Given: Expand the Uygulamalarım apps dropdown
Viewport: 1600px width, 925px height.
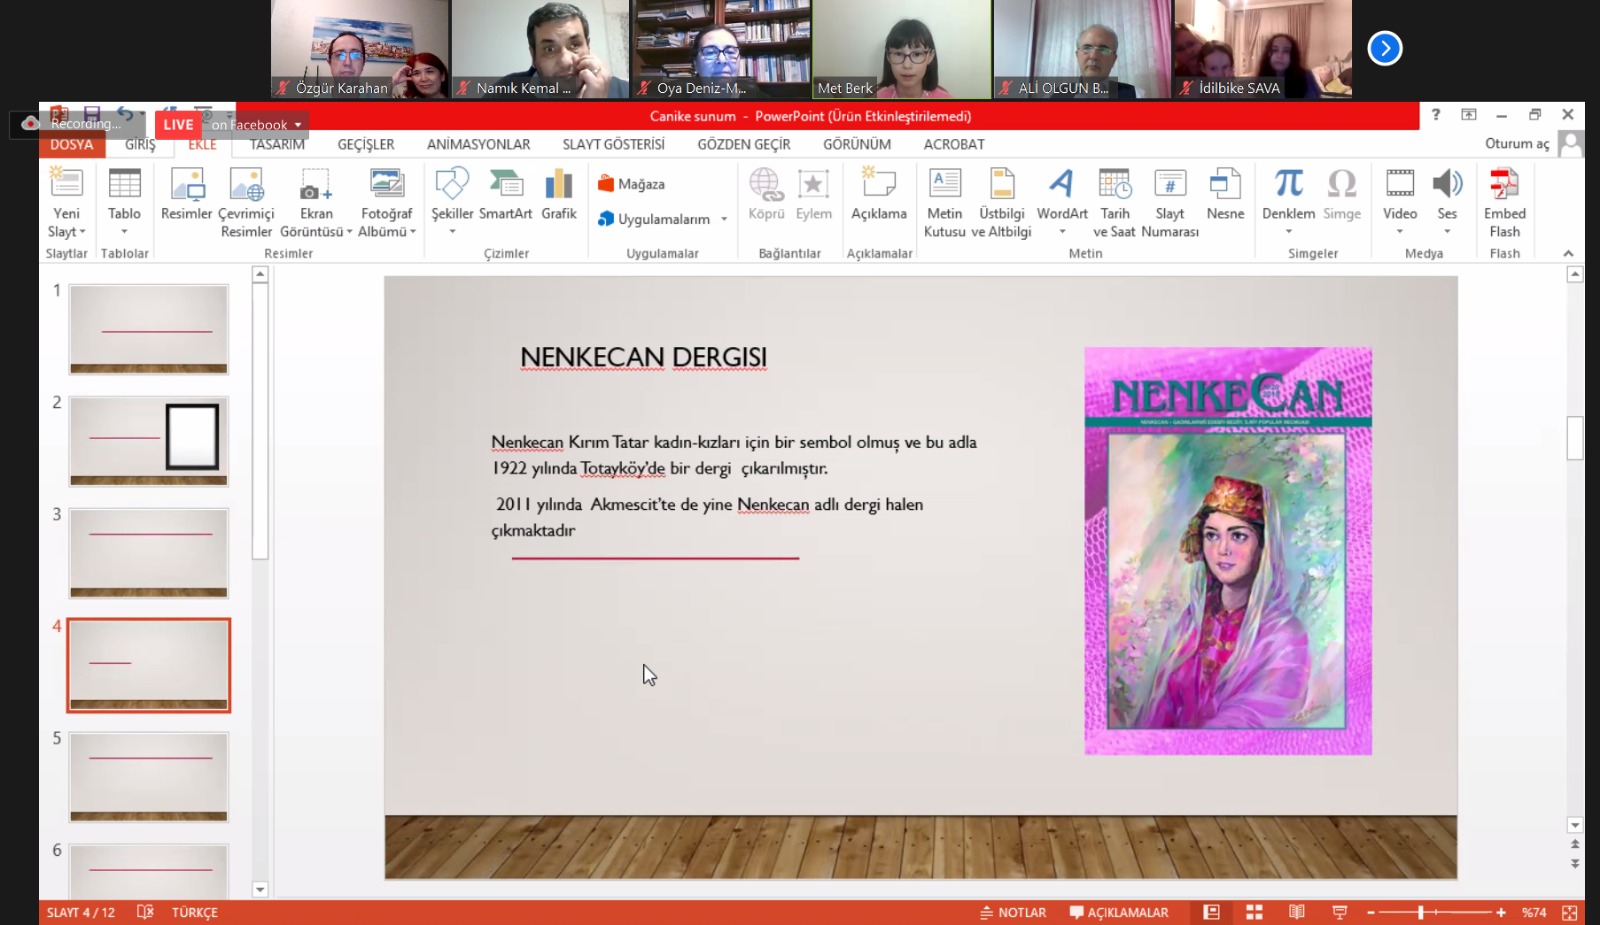Looking at the screenshot, I should [724, 219].
